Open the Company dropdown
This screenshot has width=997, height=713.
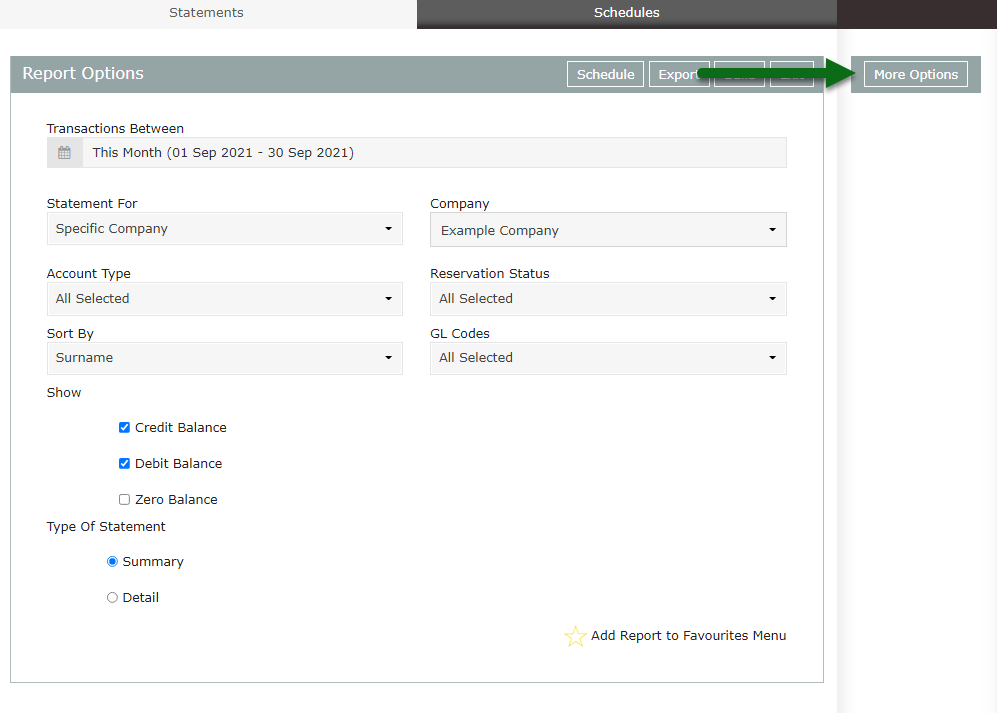tap(608, 230)
